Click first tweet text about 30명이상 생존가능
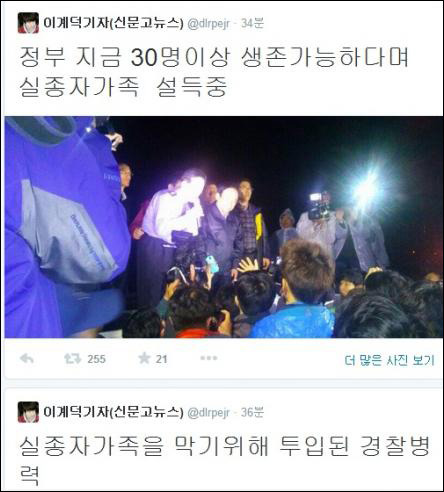444x492 pixels. 213,72
